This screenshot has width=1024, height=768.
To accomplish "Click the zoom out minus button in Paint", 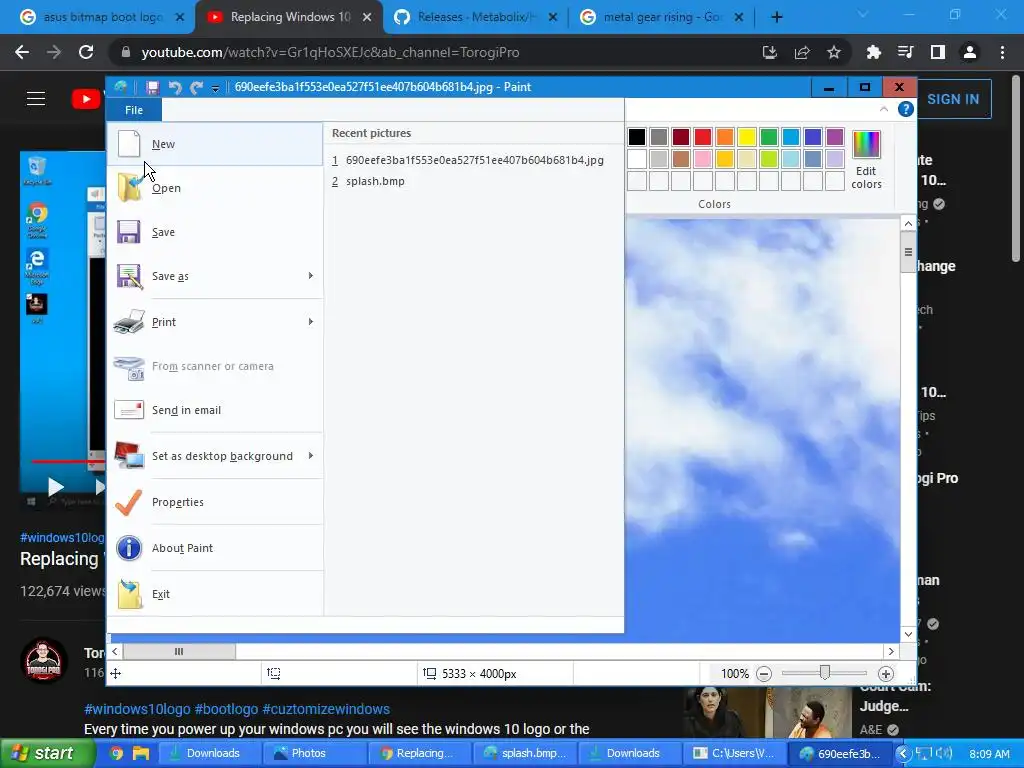I will 763,674.
